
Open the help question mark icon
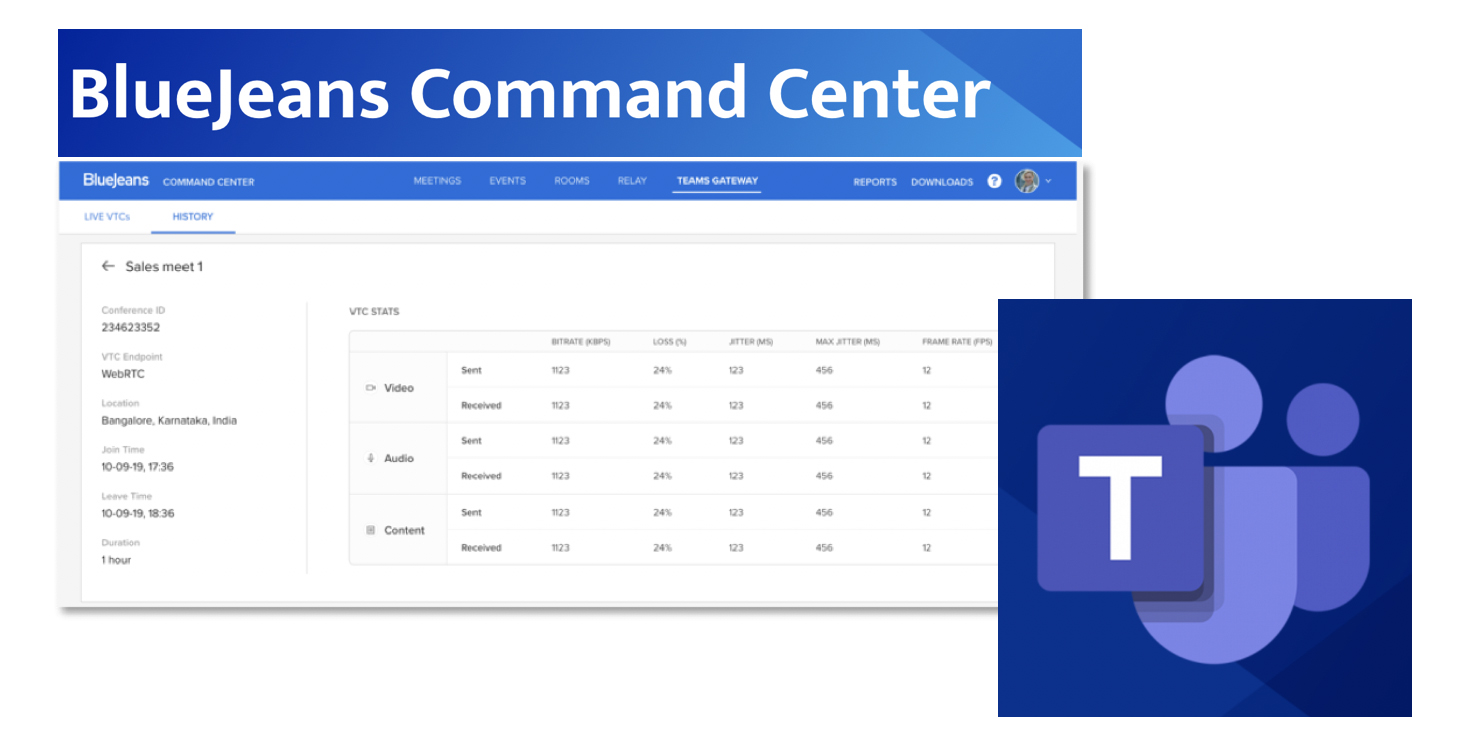(994, 181)
